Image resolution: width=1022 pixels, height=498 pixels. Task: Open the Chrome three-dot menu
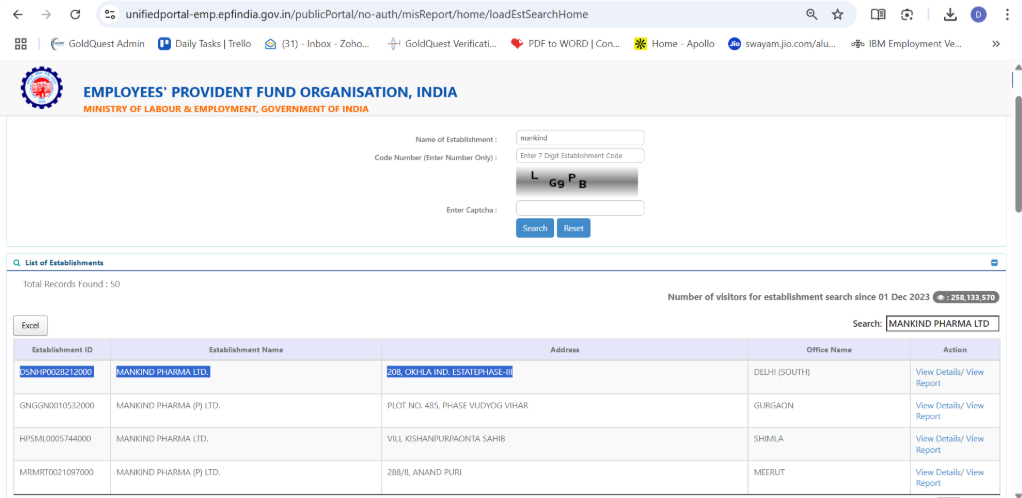1006,15
